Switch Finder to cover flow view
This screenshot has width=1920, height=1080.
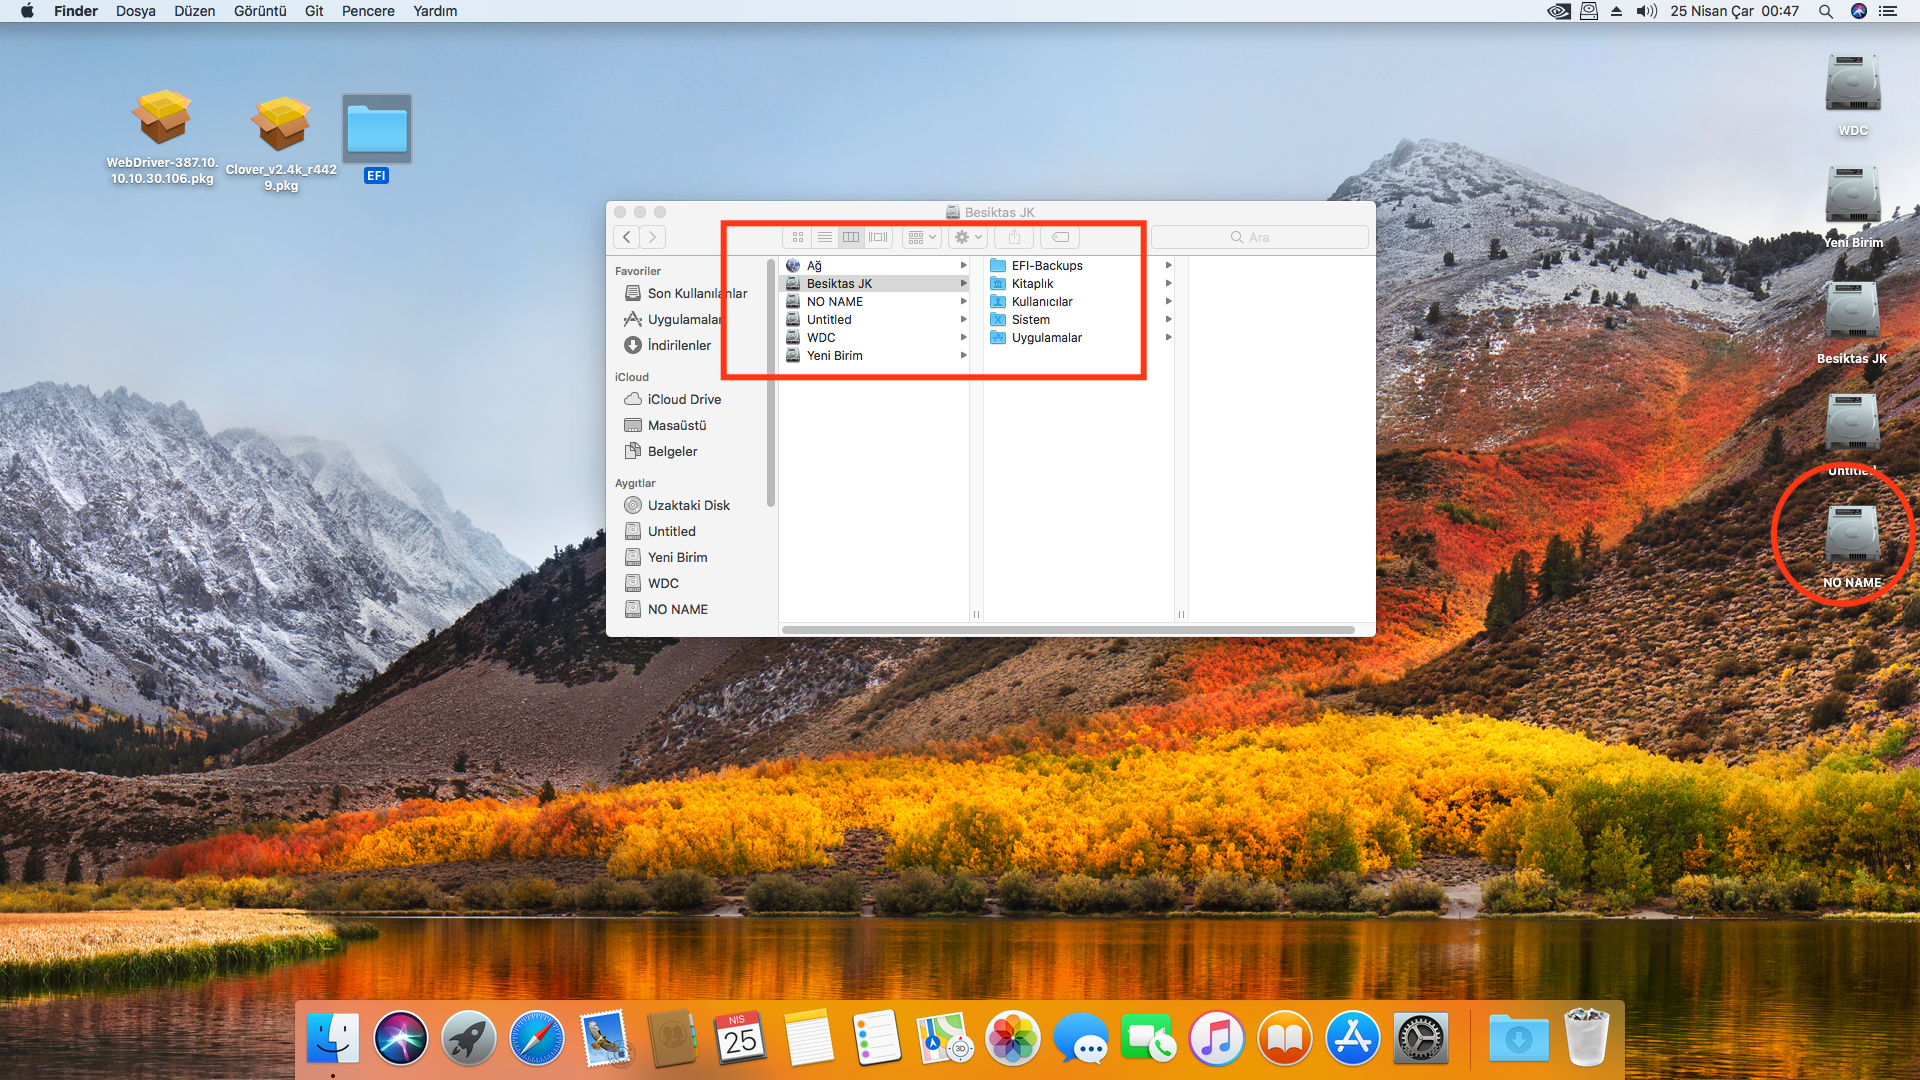point(878,237)
